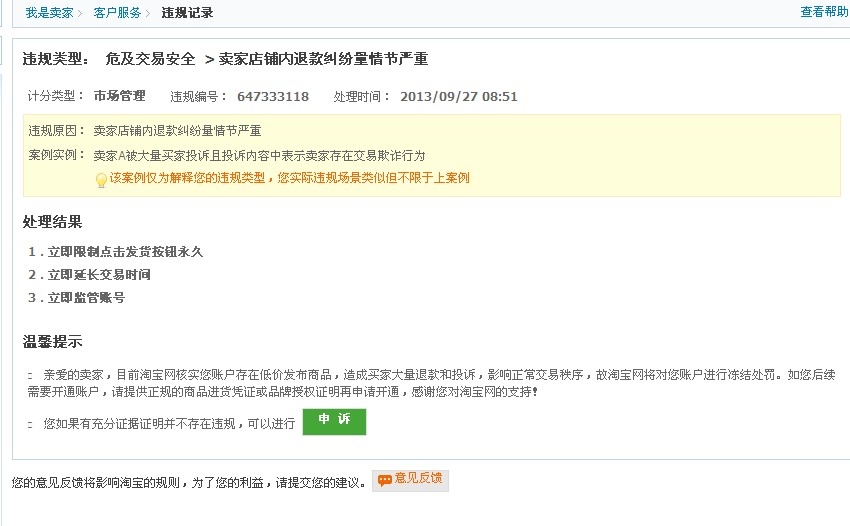
Task: Click breadcrumb arrow after 客户服务
Action: 148,13
